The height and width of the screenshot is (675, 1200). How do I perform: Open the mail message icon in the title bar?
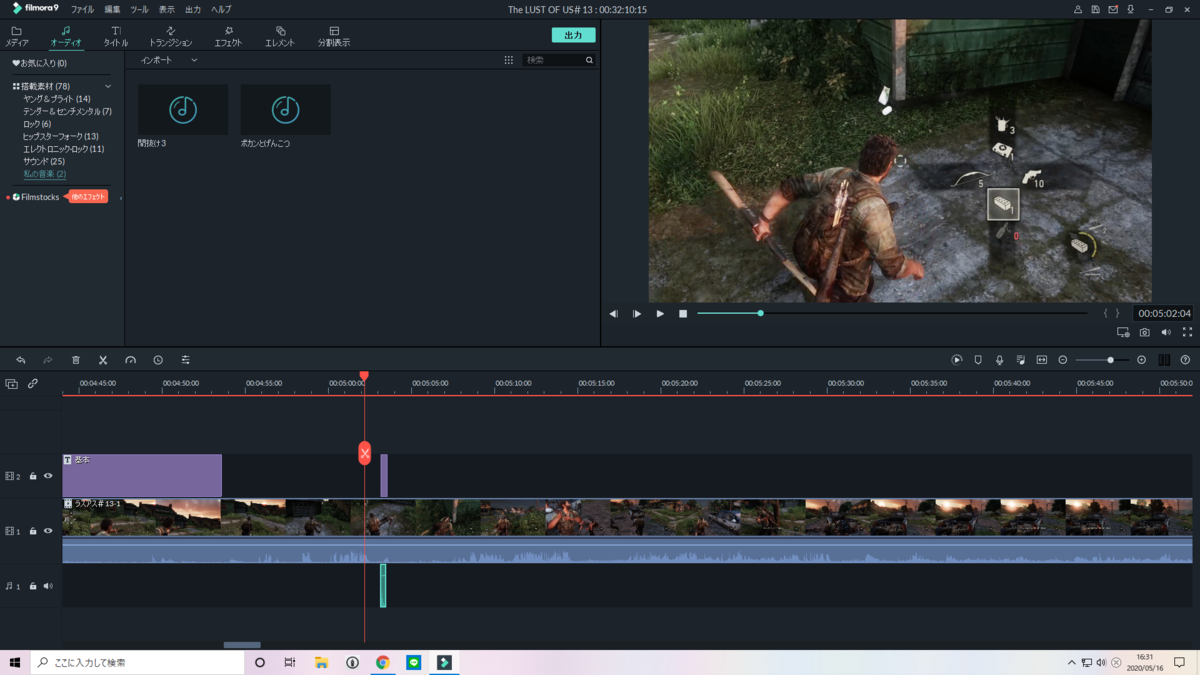click(x=1113, y=9)
